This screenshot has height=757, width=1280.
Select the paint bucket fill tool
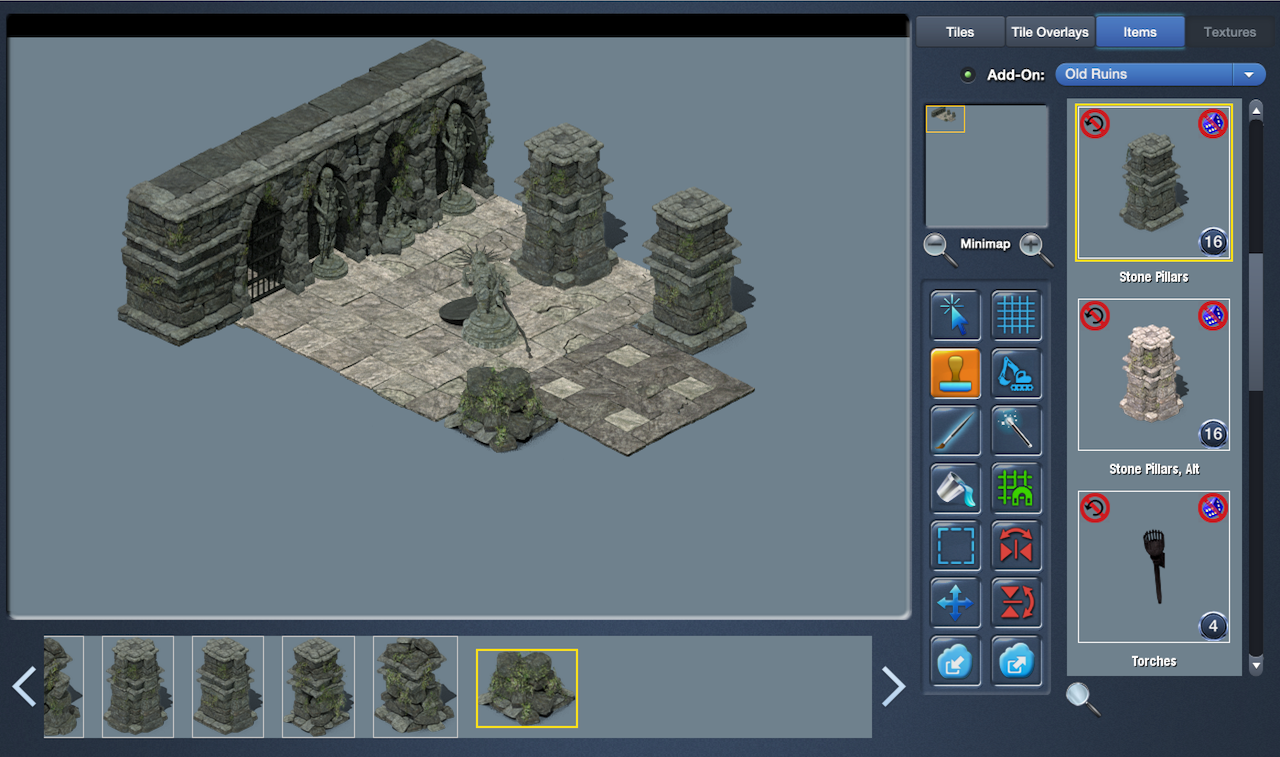coord(955,488)
